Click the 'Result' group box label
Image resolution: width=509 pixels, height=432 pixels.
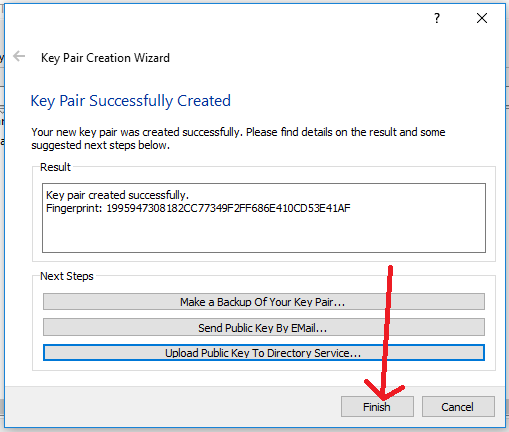coord(55,167)
